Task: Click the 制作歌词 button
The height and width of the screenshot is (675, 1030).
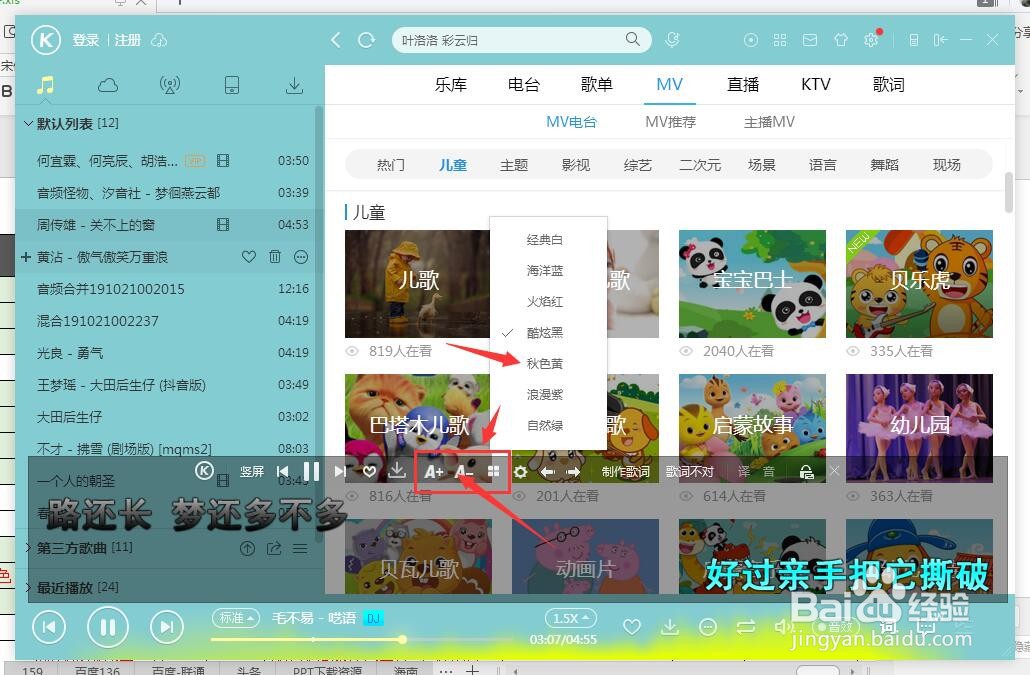Action: [x=626, y=470]
